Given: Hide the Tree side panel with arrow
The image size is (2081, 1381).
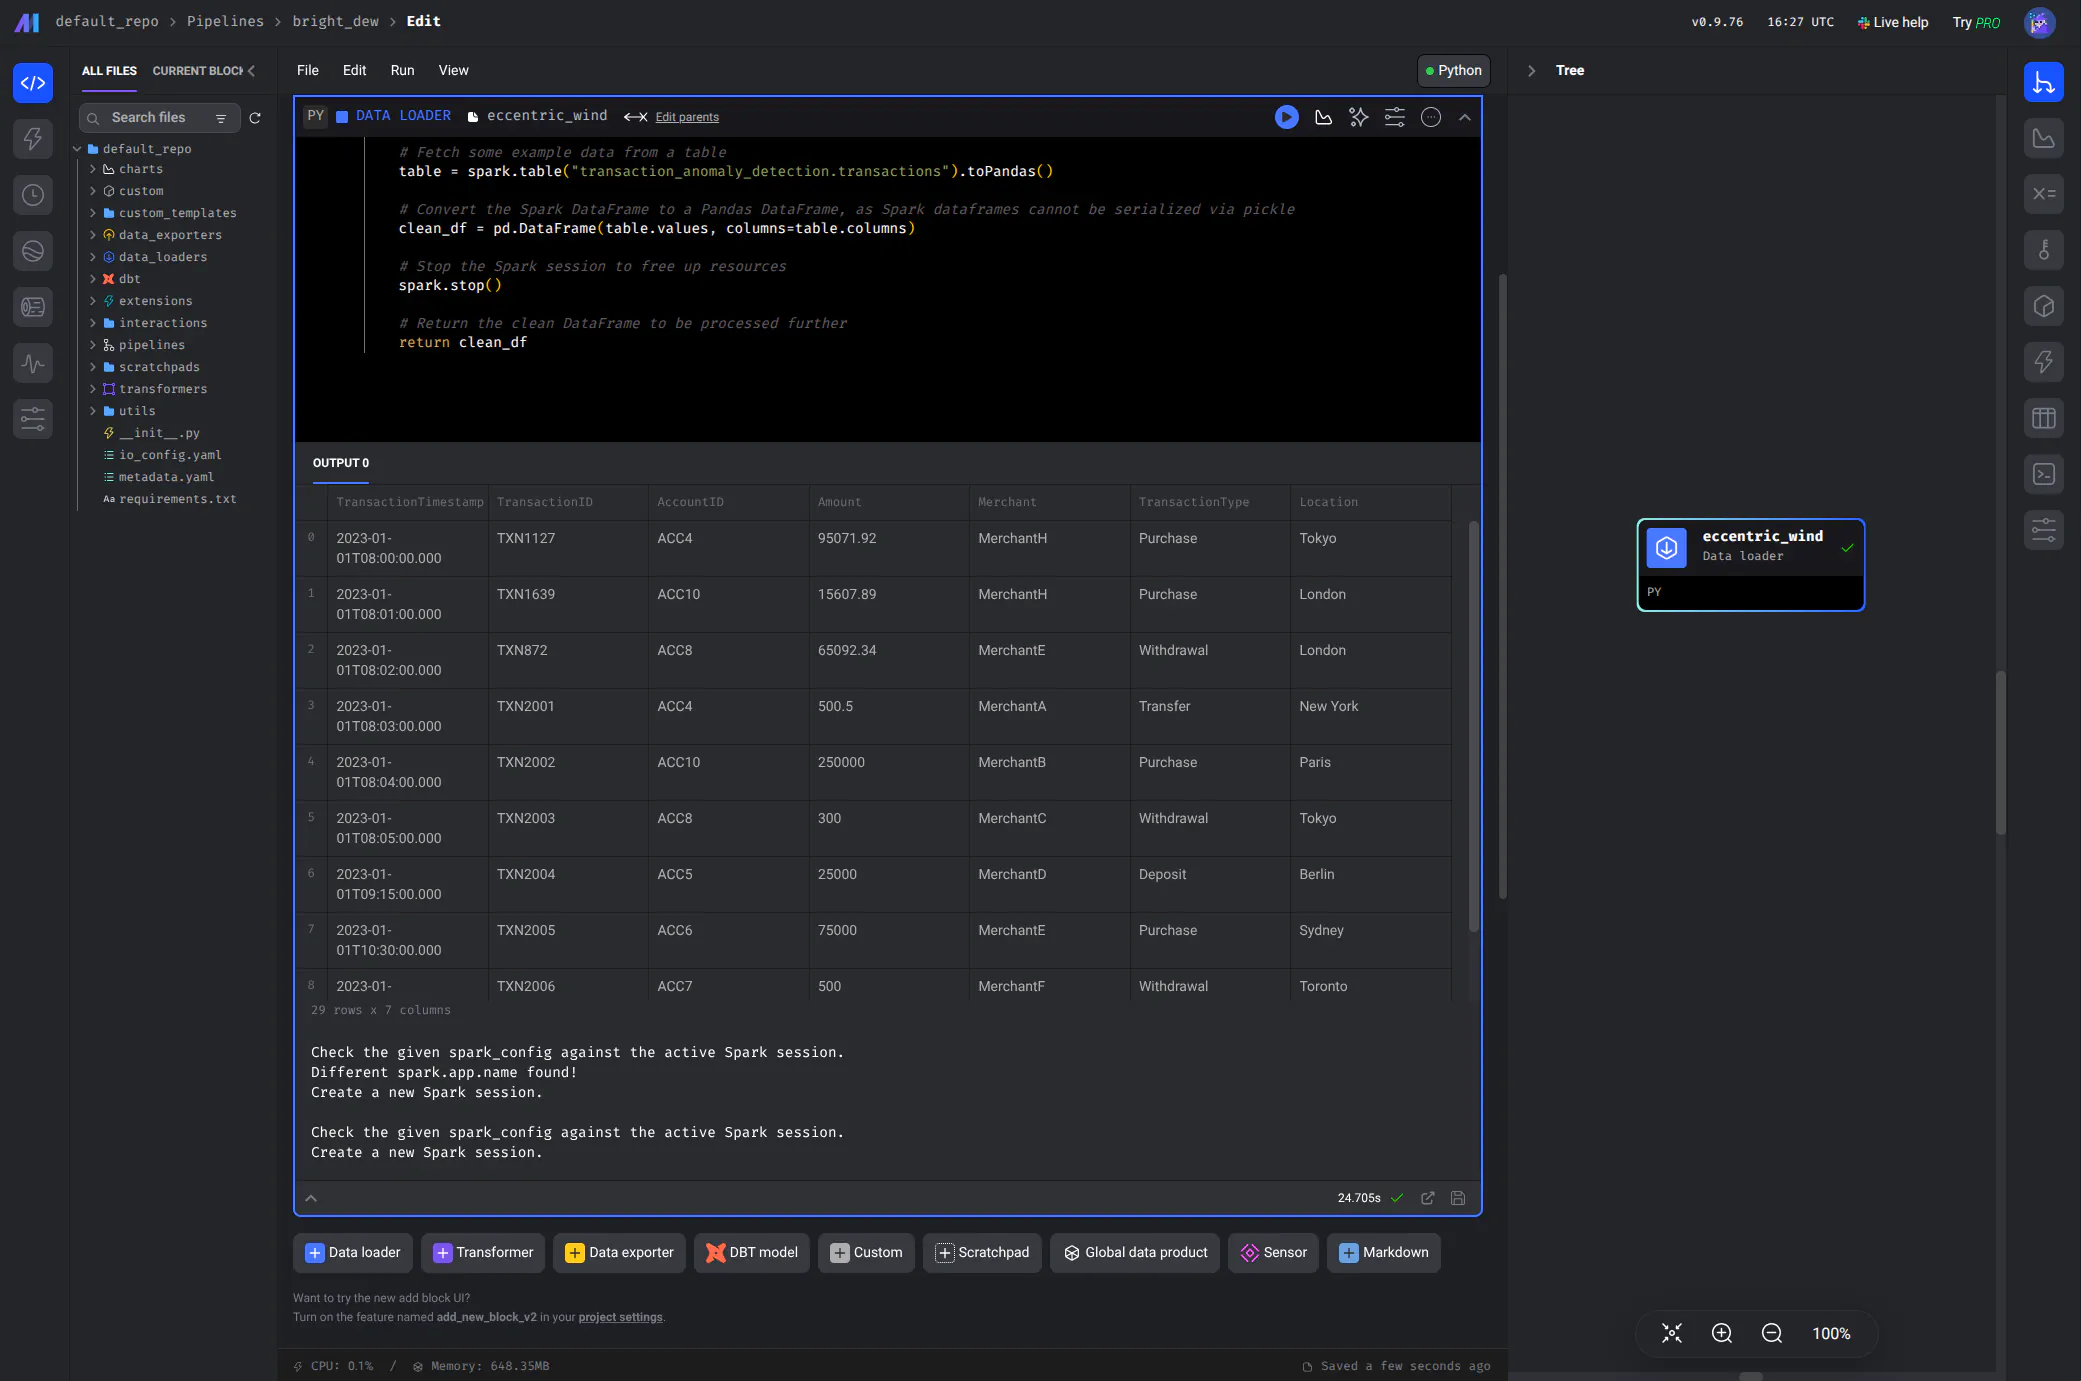Looking at the screenshot, I should (1531, 71).
